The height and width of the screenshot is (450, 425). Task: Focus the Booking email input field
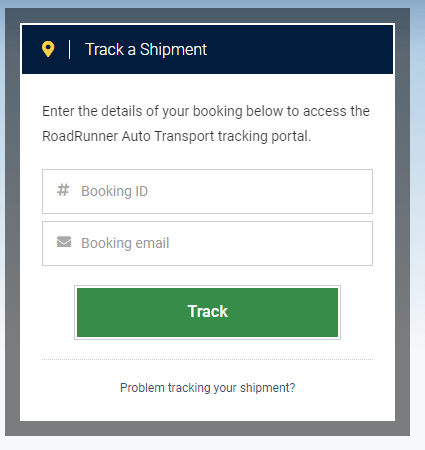tap(207, 243)
